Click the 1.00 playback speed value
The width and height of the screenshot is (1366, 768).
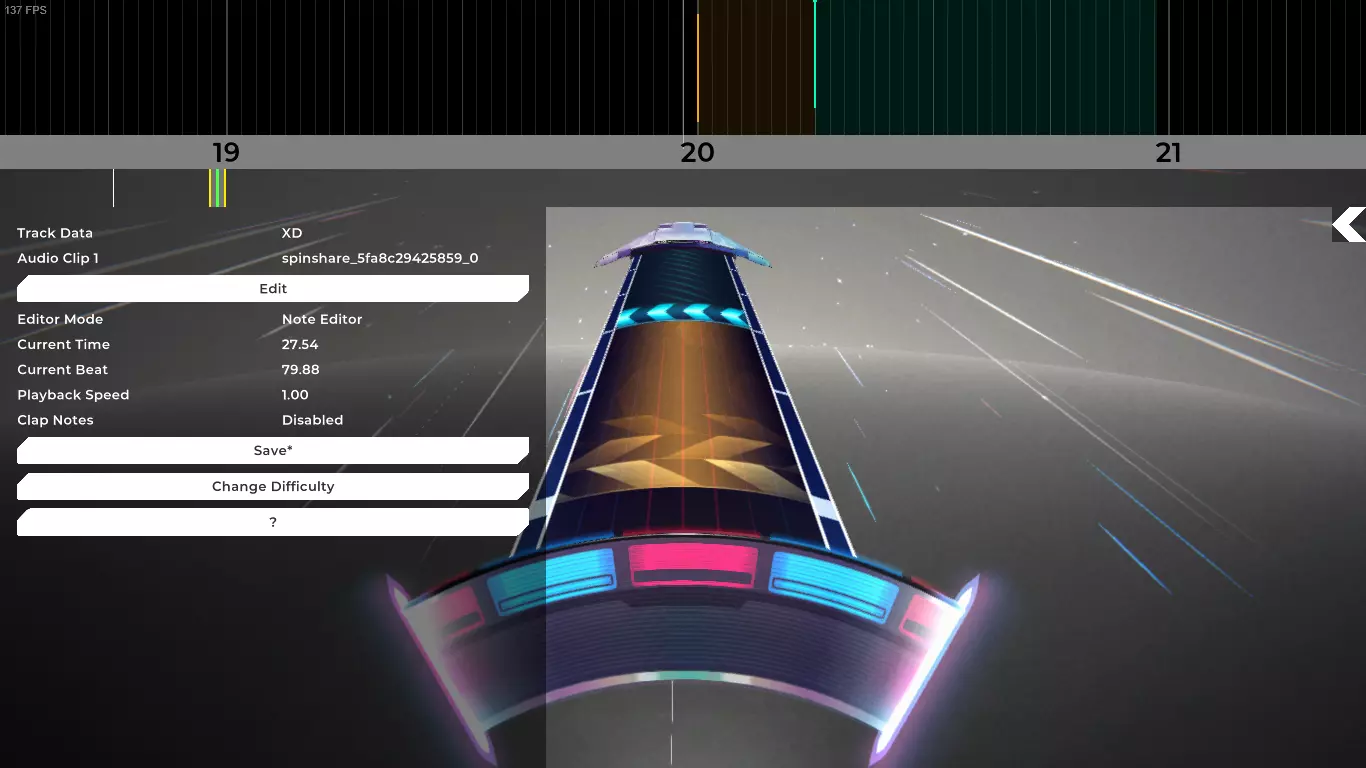[295, 395]
